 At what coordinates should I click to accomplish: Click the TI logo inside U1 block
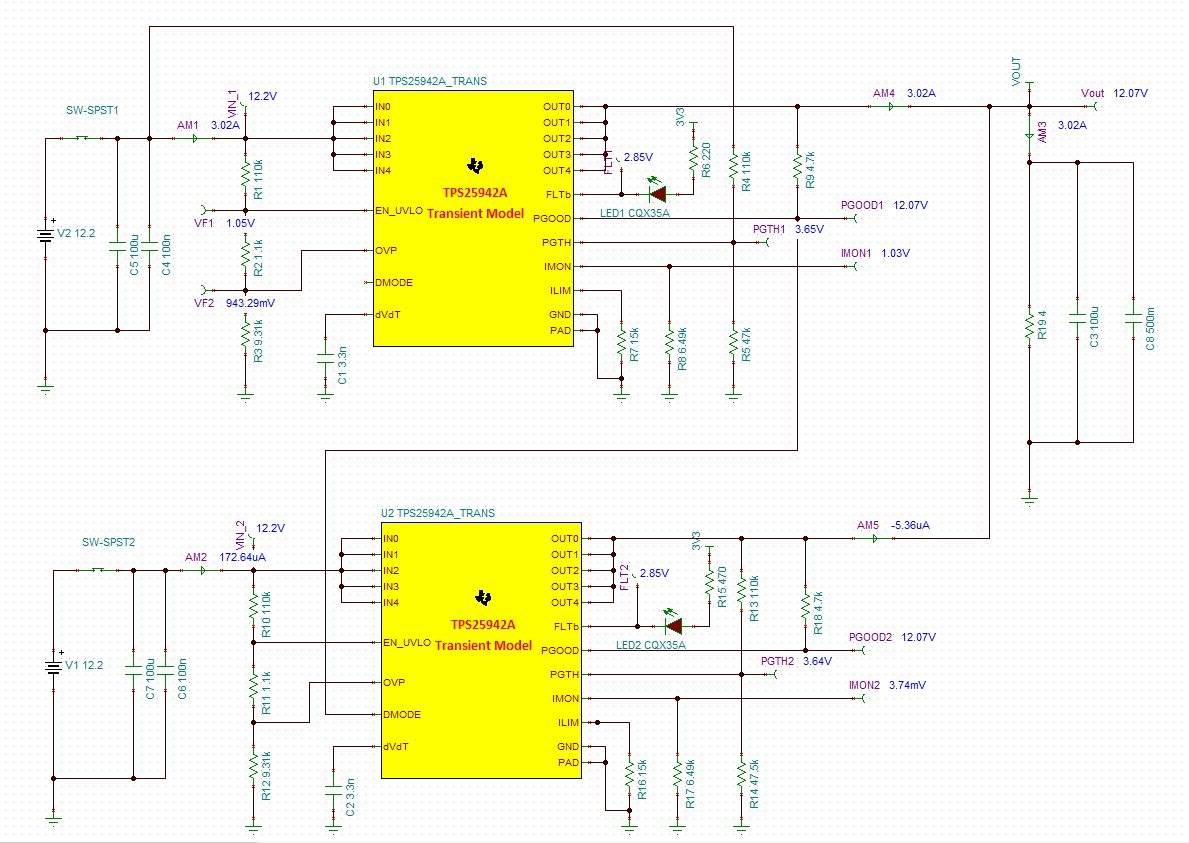(x=475, y=165)
